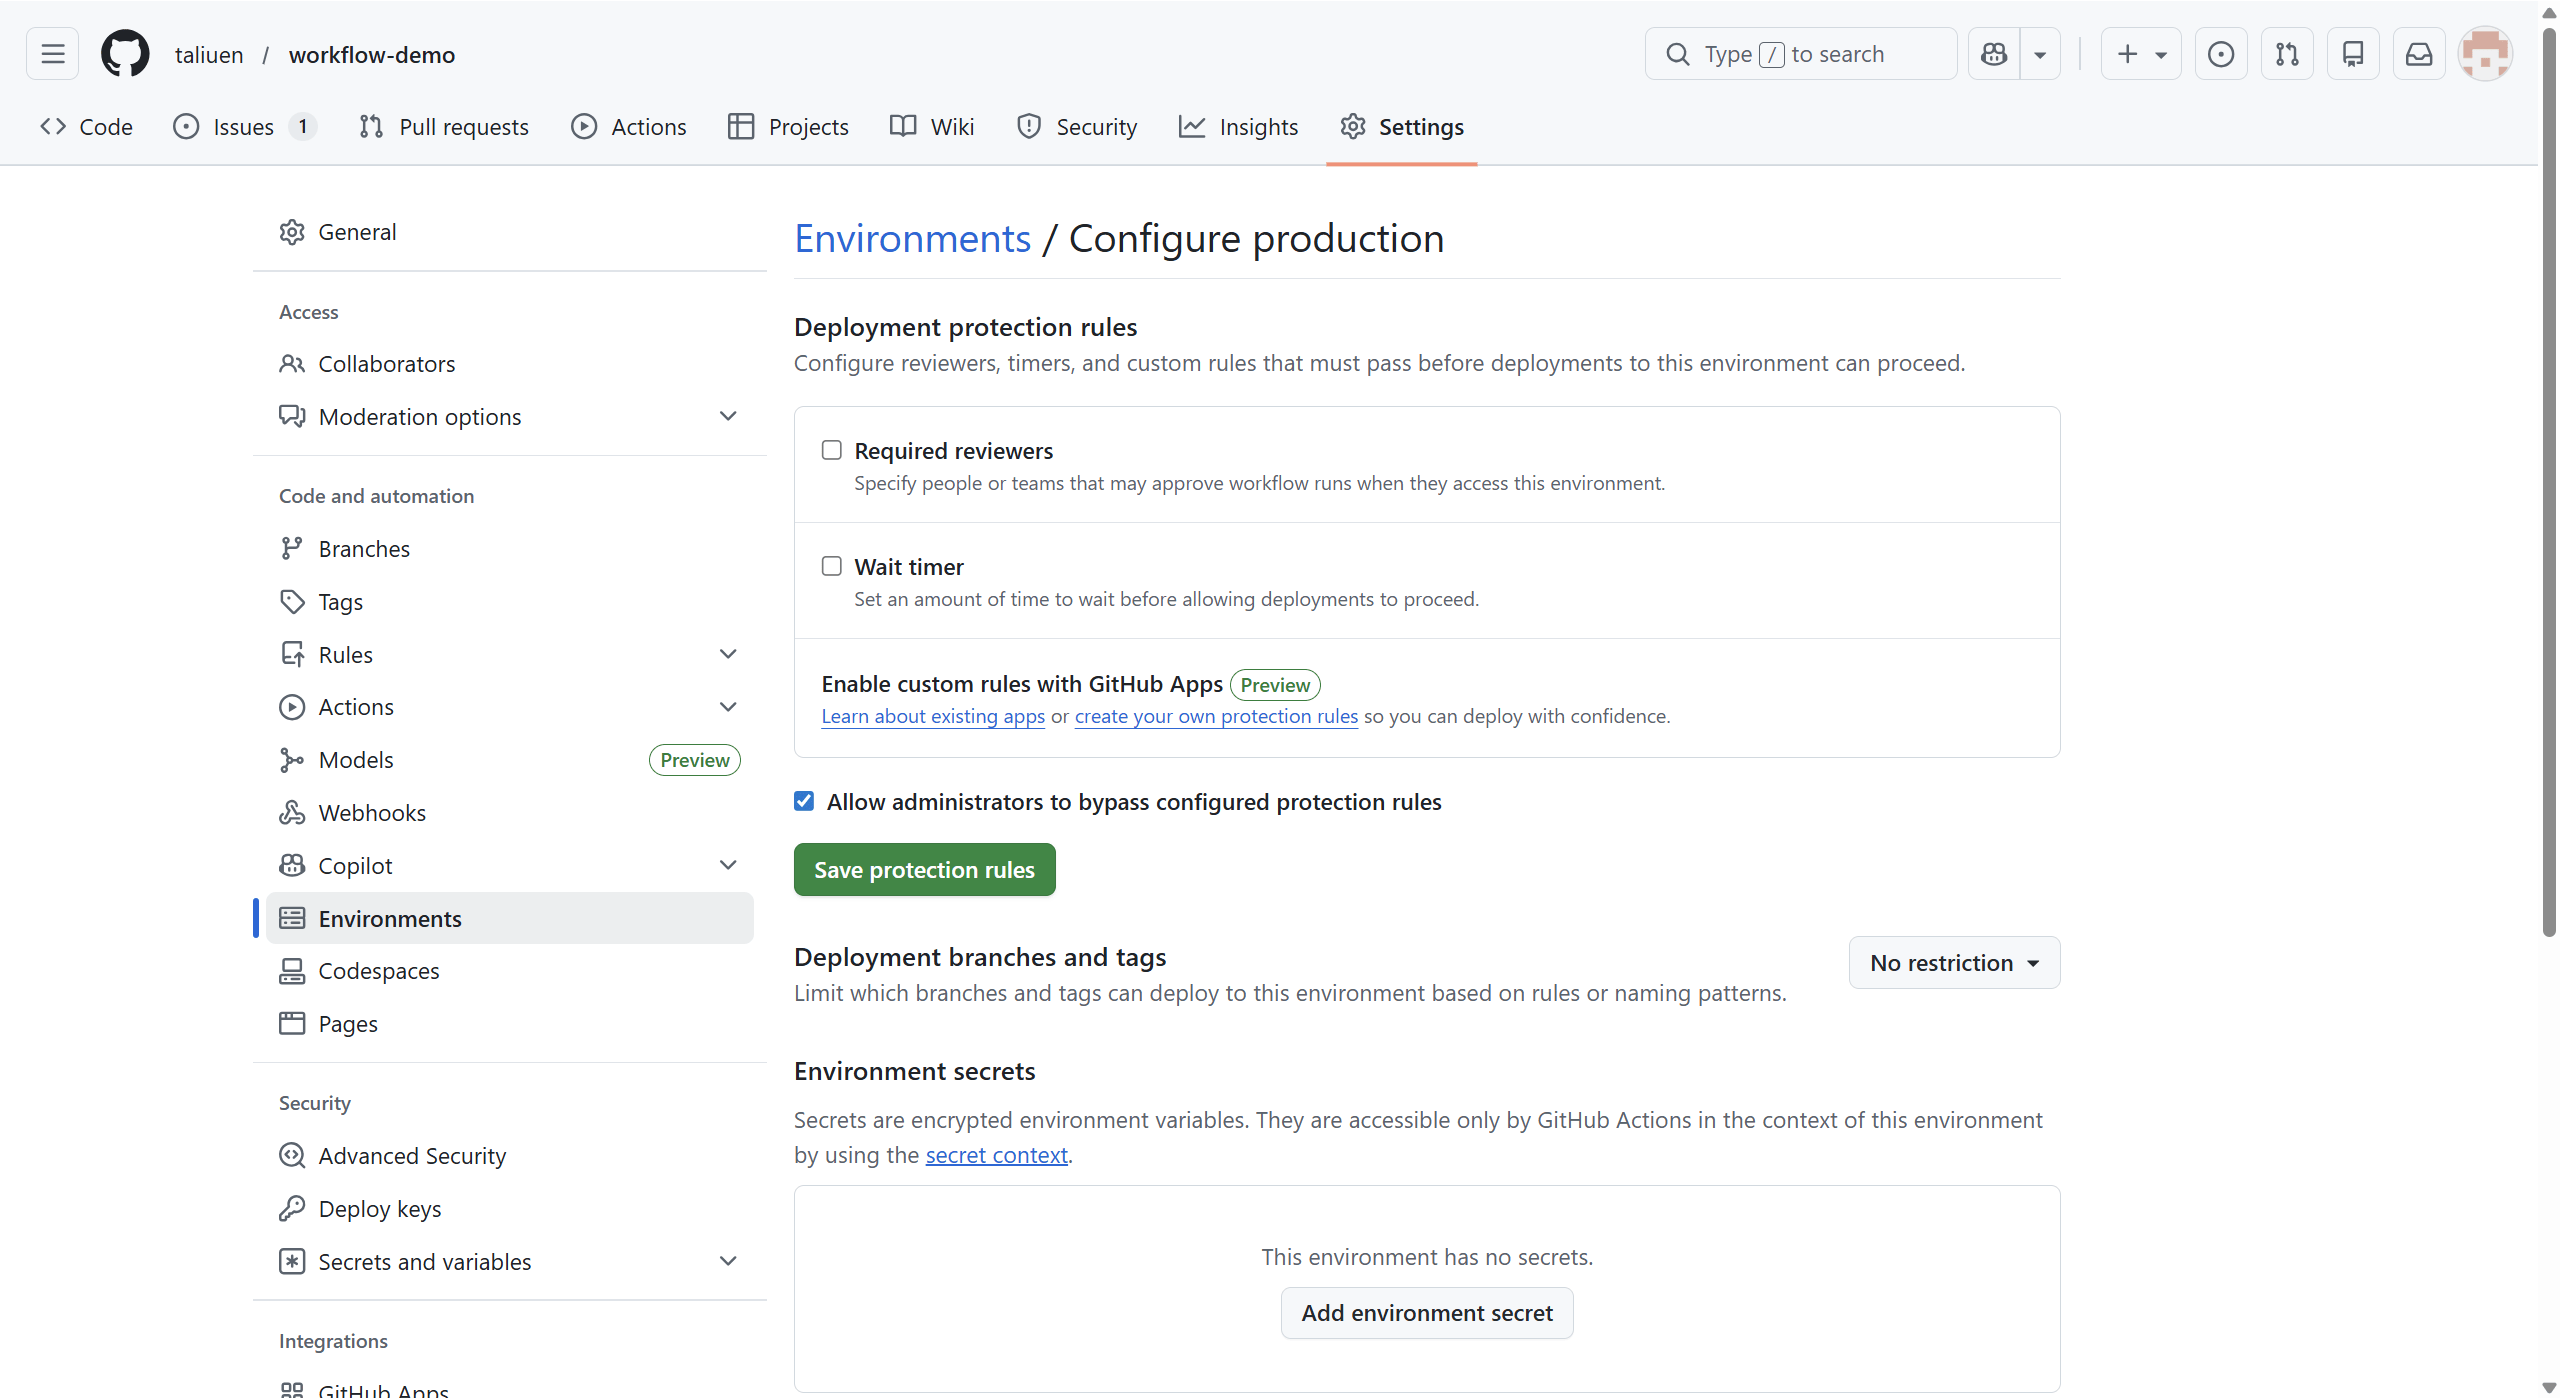The image size is (2560, 1398).
Task: Expand Moderation options in sidebar
Action: tap(728, 416)
